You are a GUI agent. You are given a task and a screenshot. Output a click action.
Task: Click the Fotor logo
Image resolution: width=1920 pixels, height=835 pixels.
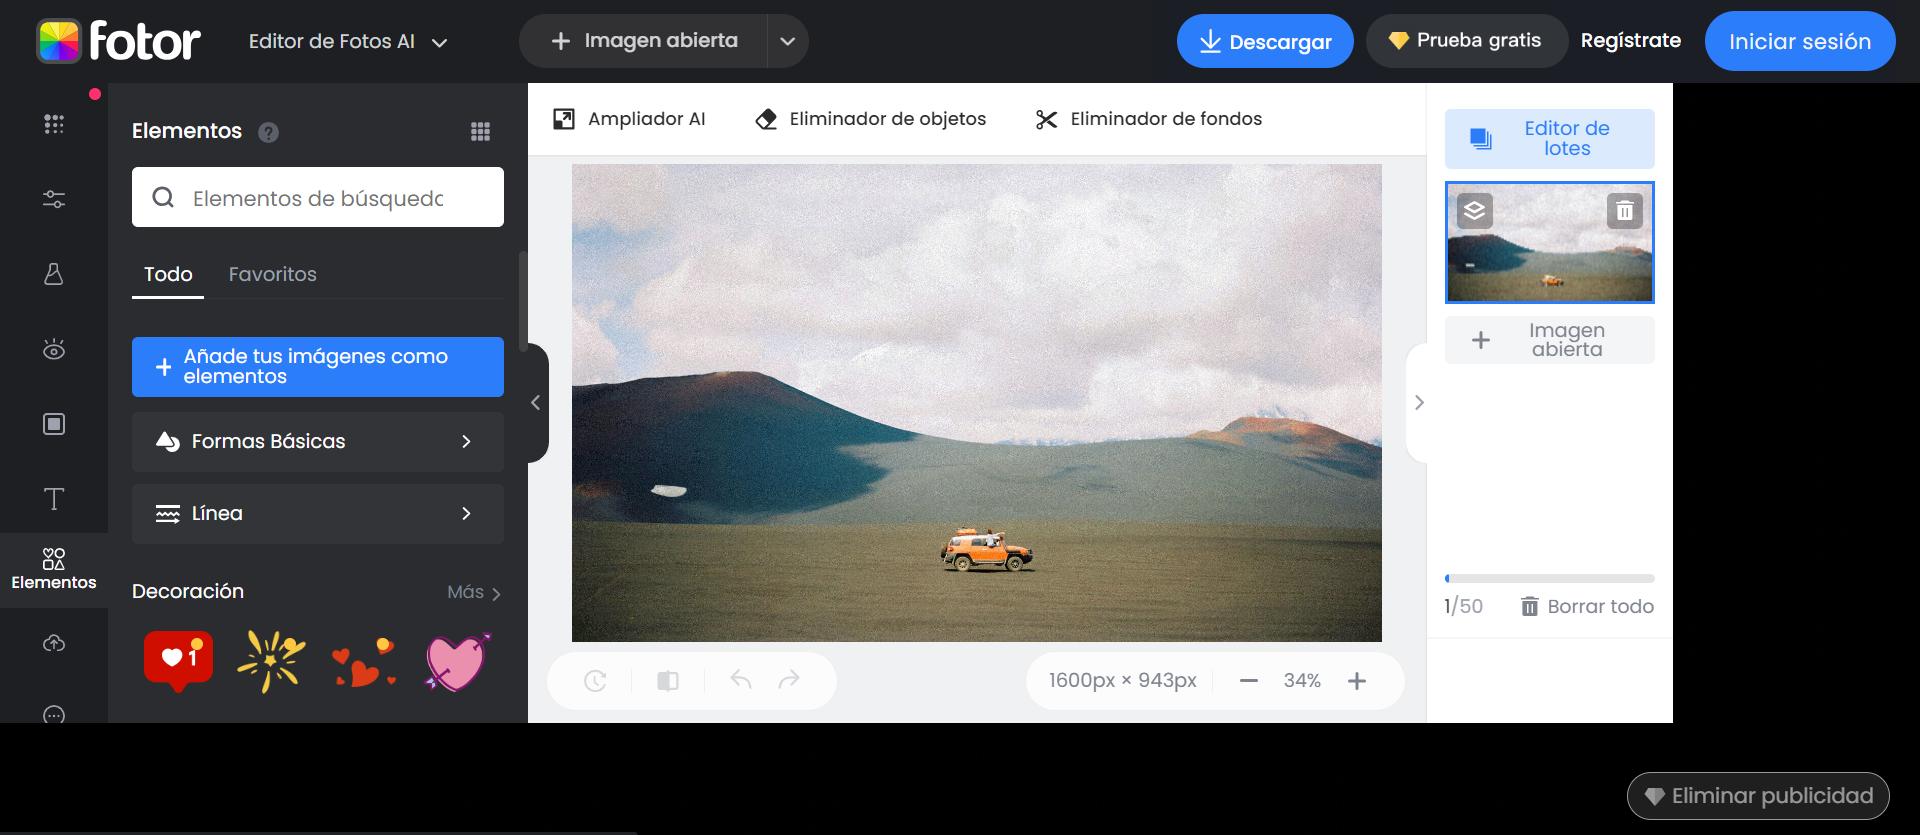[118, 41]
